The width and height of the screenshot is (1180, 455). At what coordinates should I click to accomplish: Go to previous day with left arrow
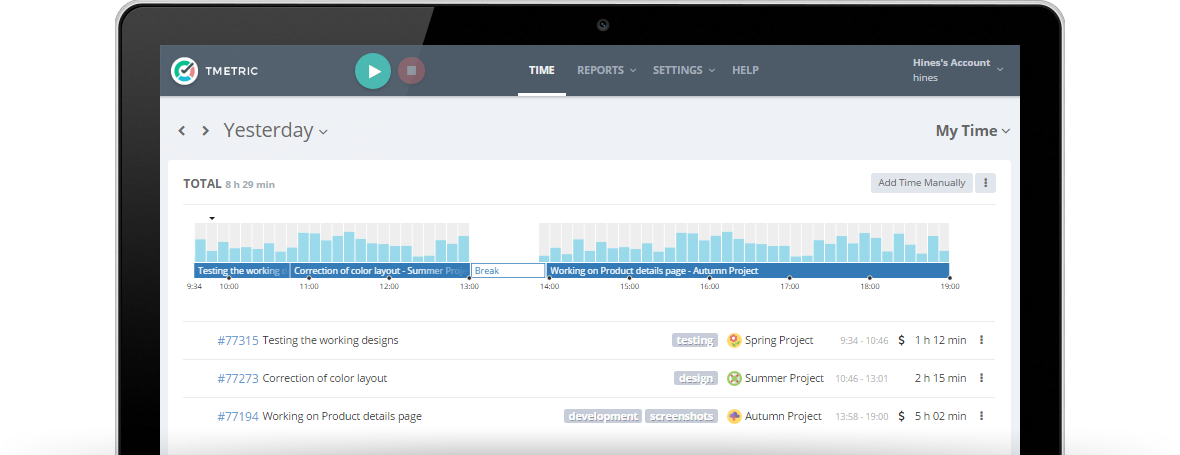(x=181, y=131)
